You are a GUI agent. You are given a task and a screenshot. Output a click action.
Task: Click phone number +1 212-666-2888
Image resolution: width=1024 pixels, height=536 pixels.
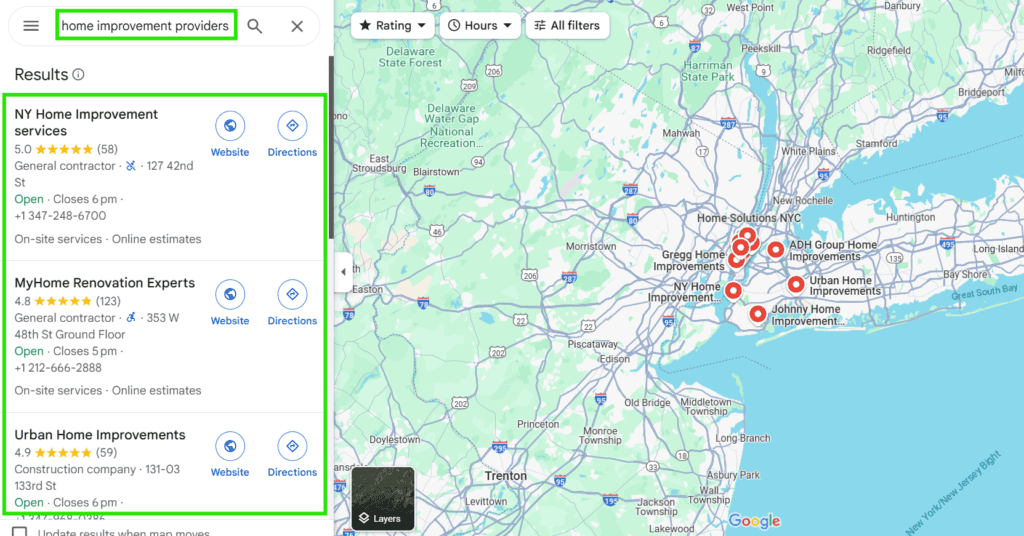[58, 368]
